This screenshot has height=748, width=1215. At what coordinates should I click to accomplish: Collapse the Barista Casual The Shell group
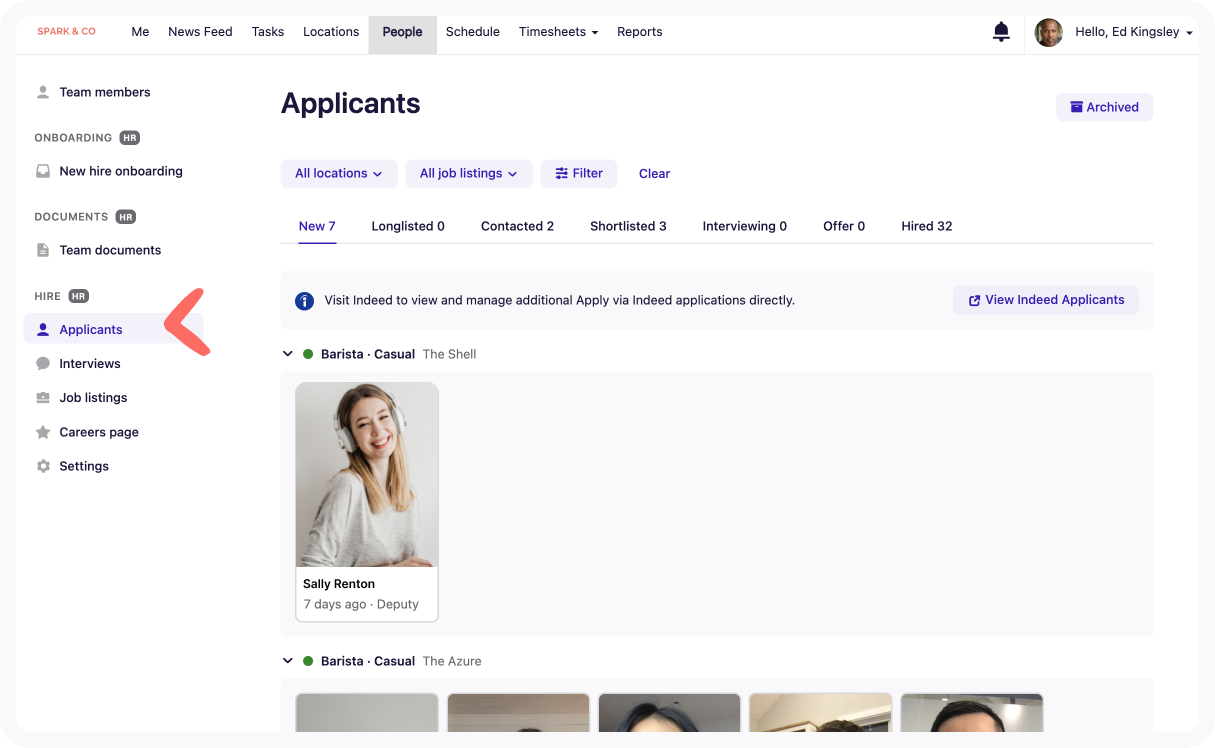tap(288, 354)
